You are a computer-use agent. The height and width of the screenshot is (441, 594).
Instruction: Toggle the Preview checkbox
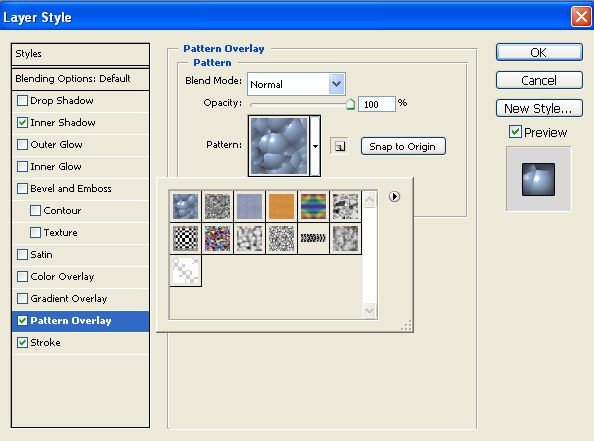[x=515, y=132]
